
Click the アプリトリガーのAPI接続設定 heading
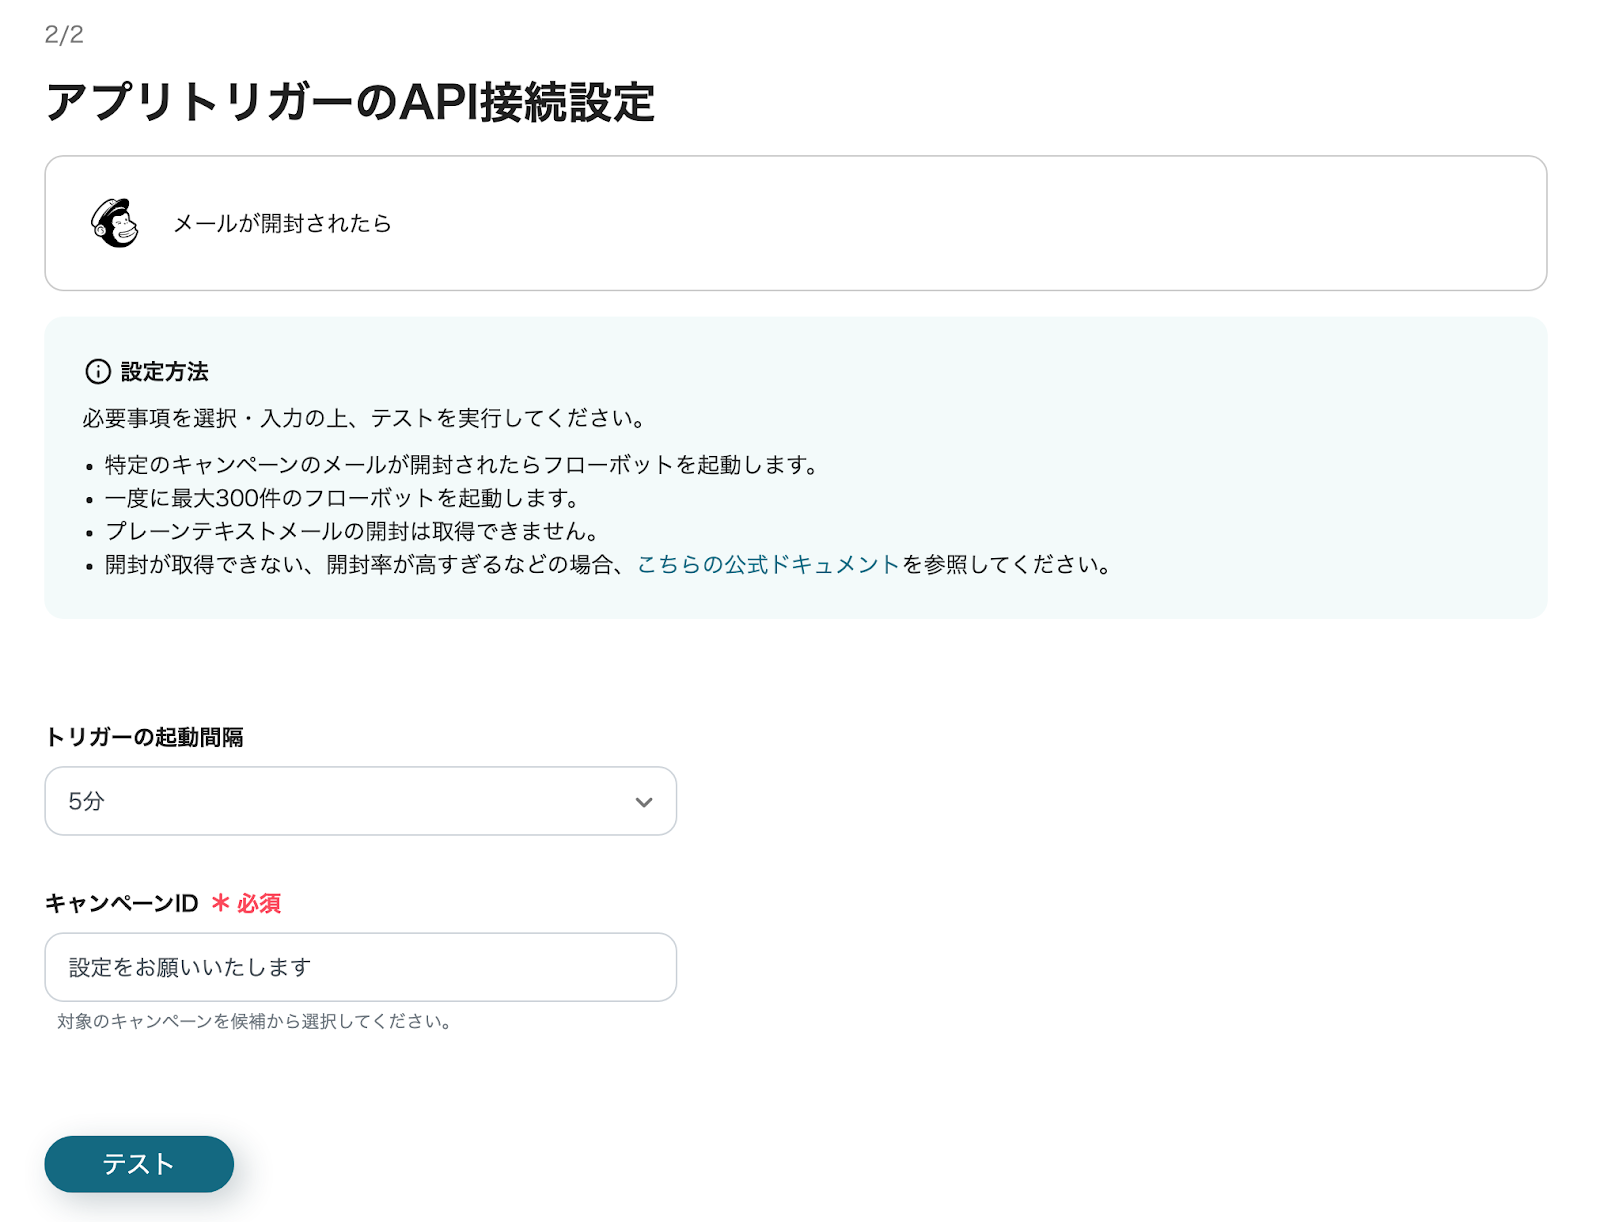[350, 103]
